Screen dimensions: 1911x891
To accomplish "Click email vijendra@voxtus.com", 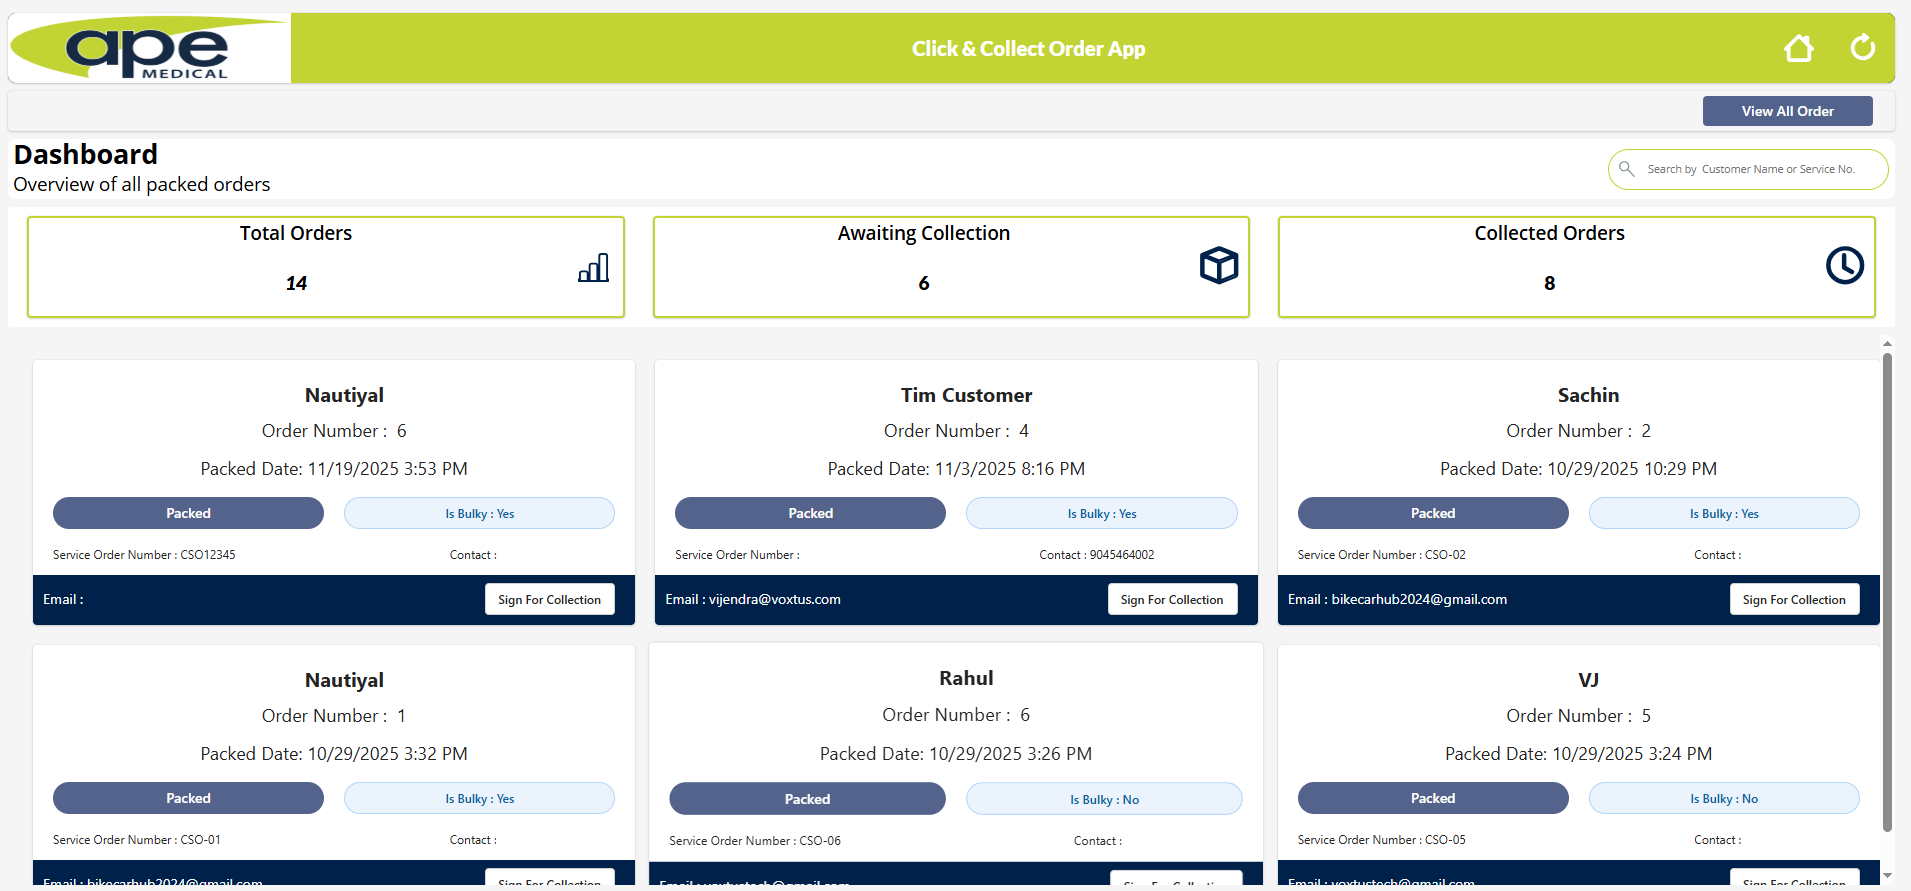I will pyautogui.click(x=775, y=599).
